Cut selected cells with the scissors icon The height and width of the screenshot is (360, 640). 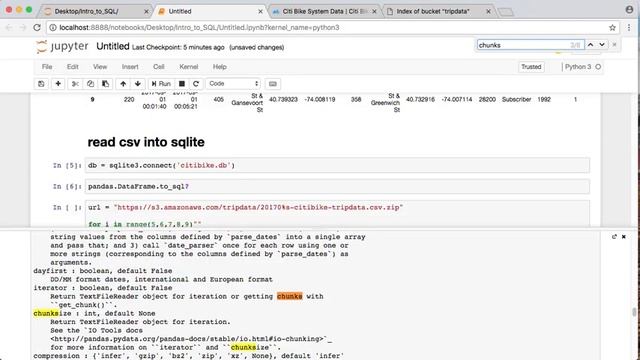75,84
